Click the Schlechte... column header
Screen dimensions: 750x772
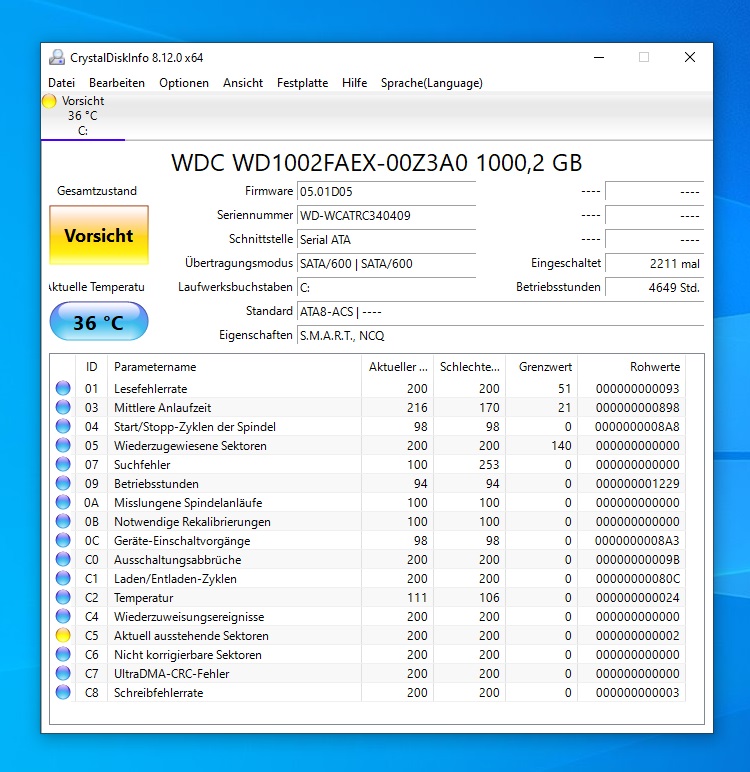point(469,367)
